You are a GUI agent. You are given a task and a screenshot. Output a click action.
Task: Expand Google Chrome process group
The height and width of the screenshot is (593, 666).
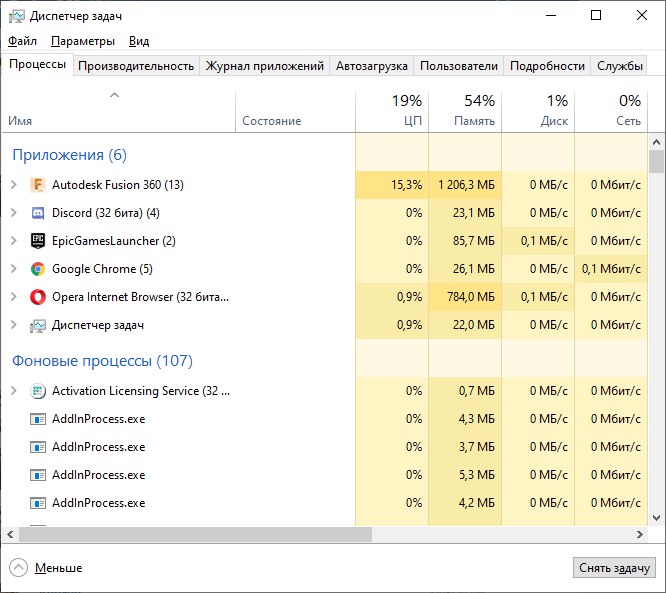(x=14, y=269)
